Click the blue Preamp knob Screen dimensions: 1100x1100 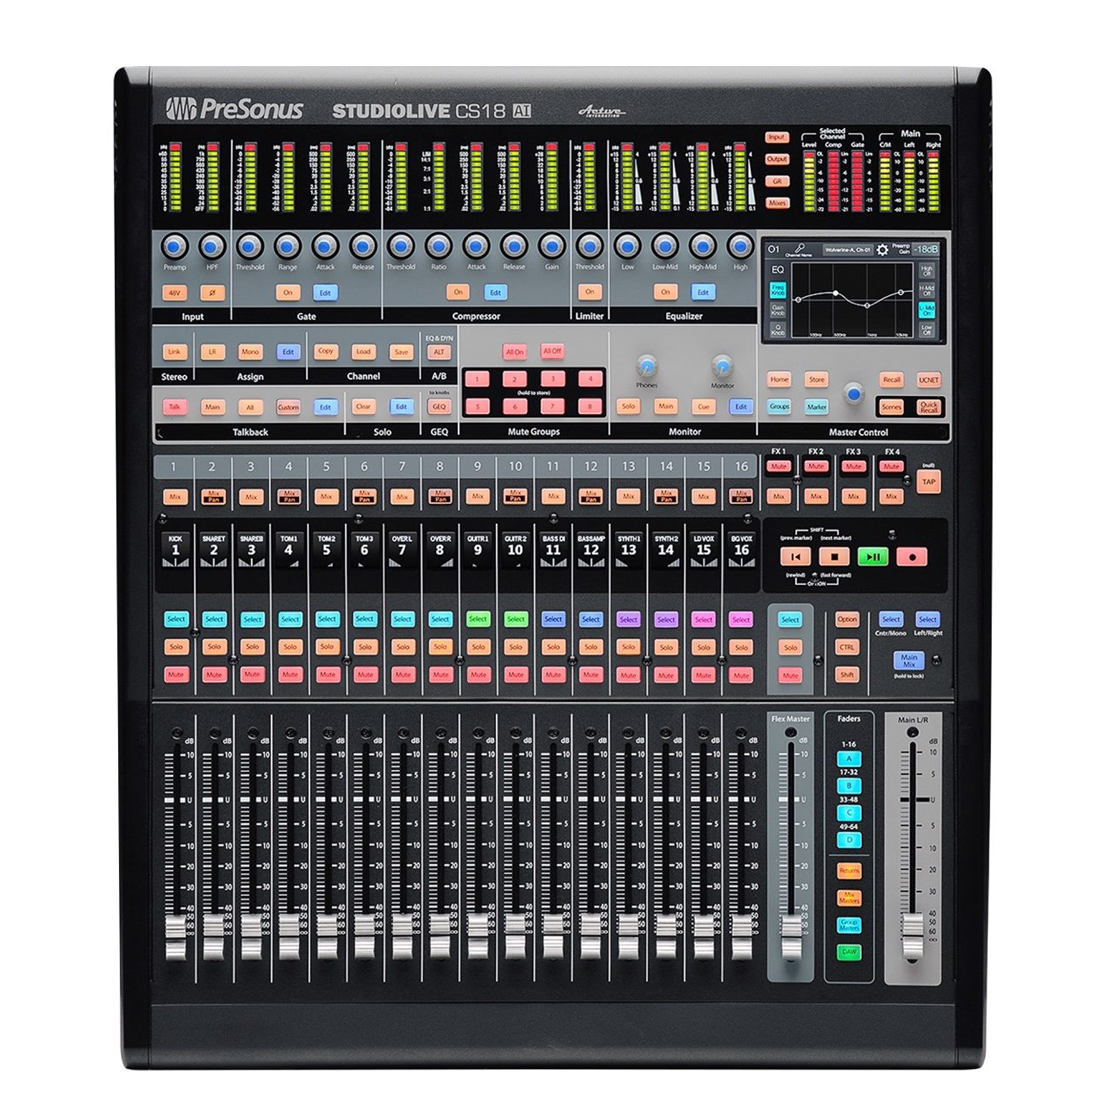175,247
